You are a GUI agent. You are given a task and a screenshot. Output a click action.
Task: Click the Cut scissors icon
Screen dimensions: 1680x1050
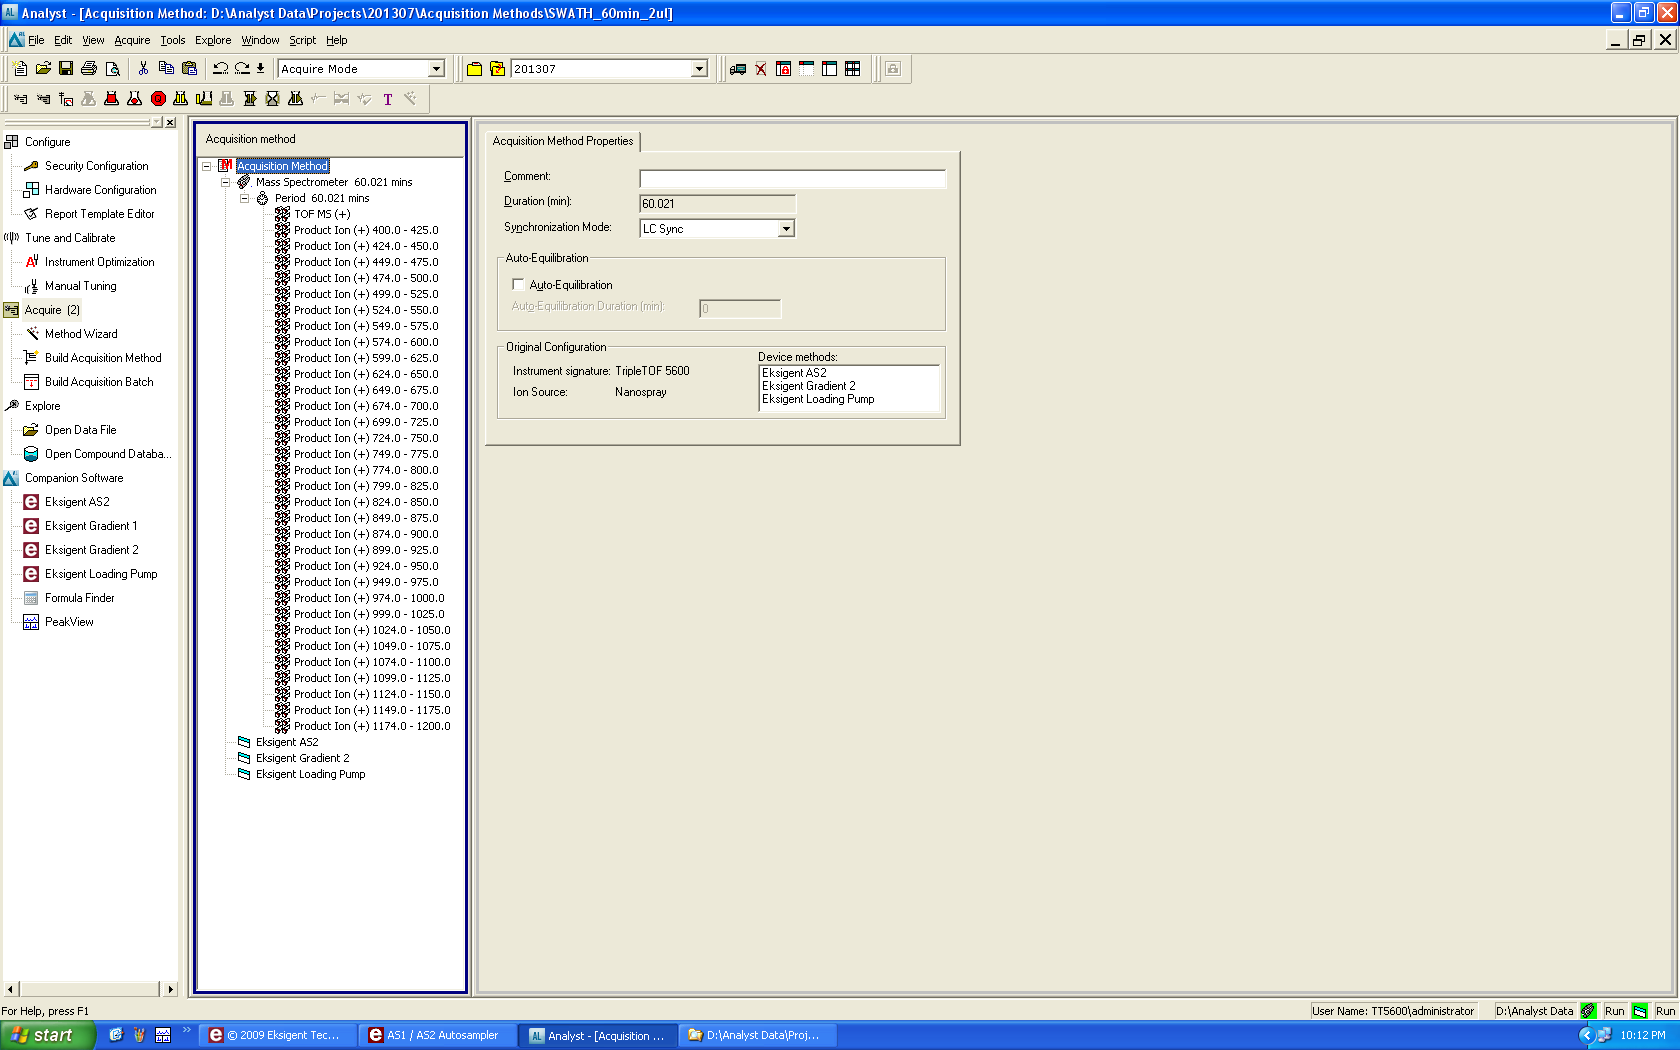point(143,69)
